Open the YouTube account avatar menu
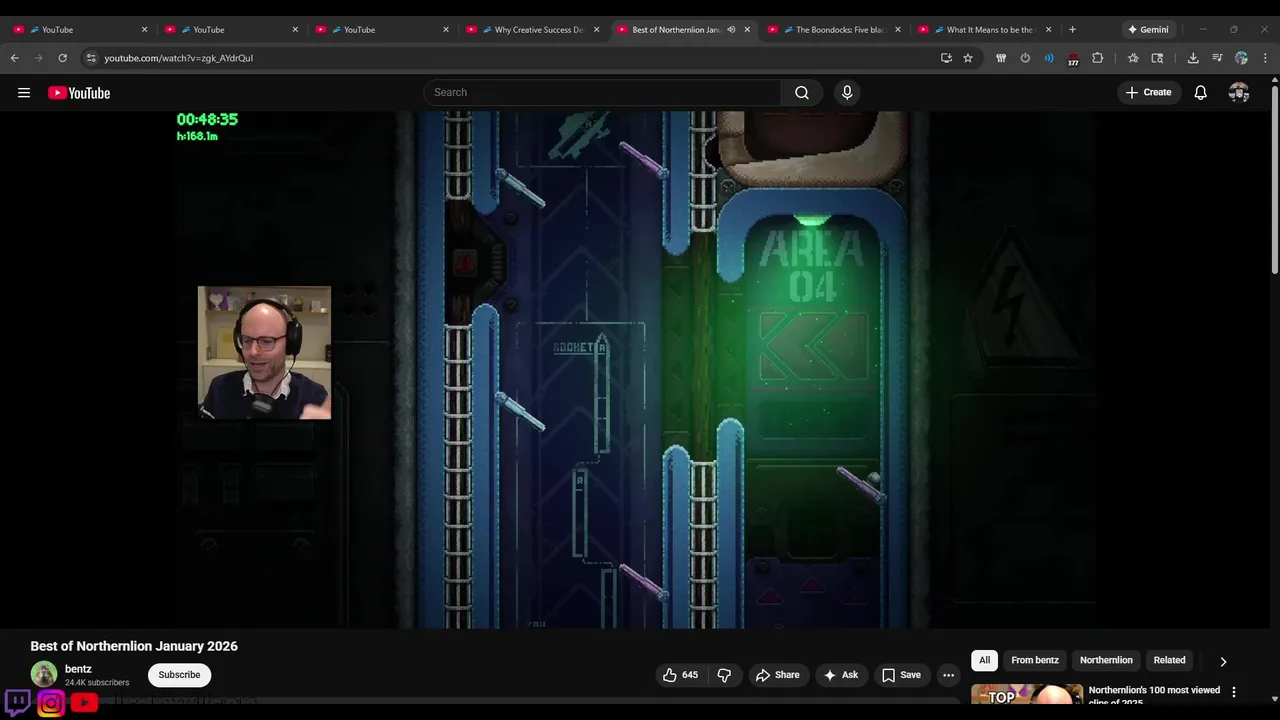 pyautogui.click(x=1239, y=93)
